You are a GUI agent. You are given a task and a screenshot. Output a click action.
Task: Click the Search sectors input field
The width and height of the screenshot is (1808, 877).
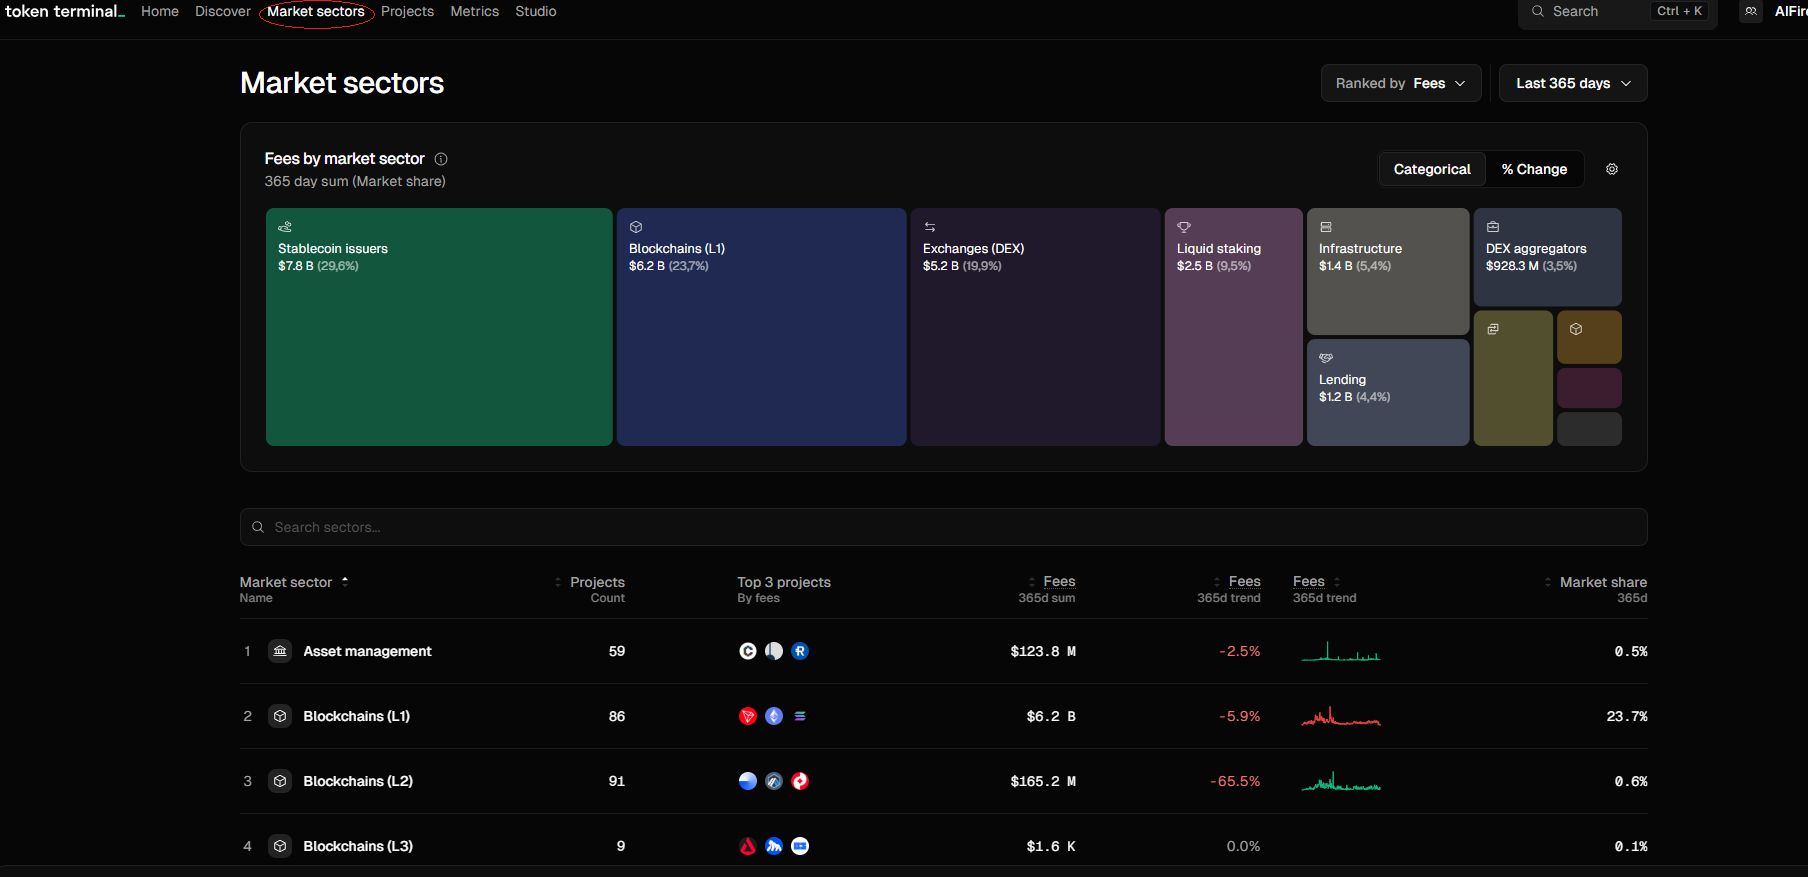pyautogui.click(x=942, y=527)
